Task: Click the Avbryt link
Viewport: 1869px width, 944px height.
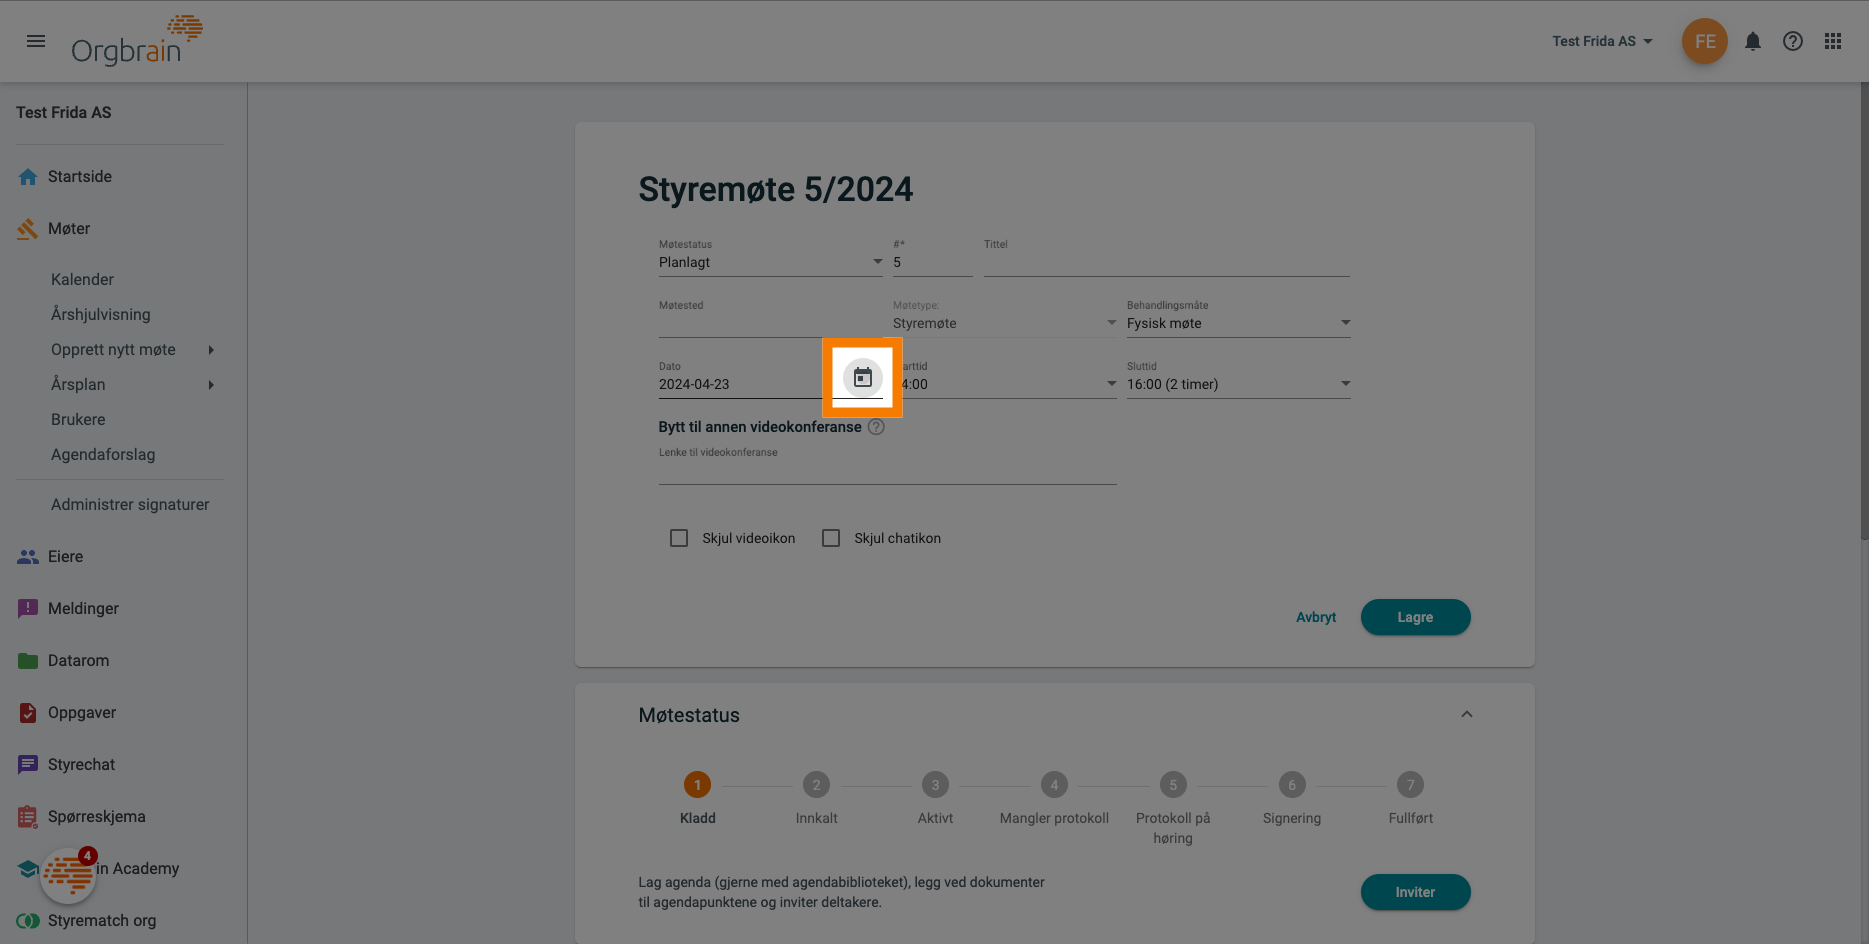Action: click(x=1316, y=617)
